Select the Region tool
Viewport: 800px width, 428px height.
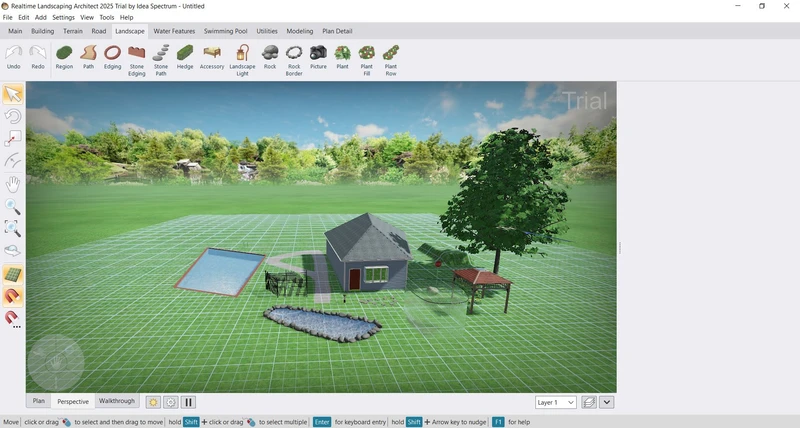[x=64, y=57]
